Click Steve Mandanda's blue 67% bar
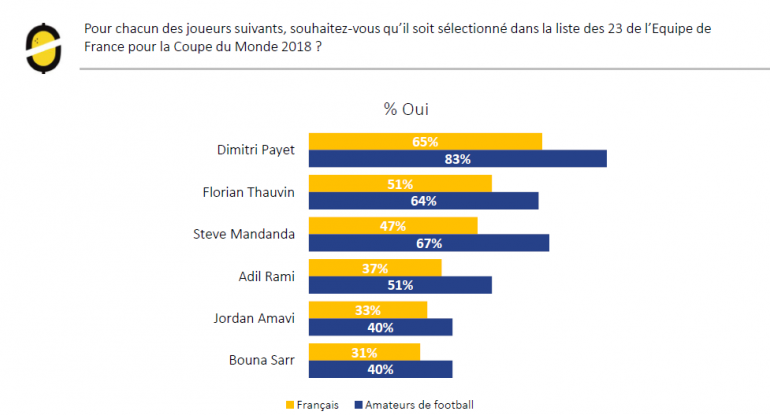 tap(428, 243)
